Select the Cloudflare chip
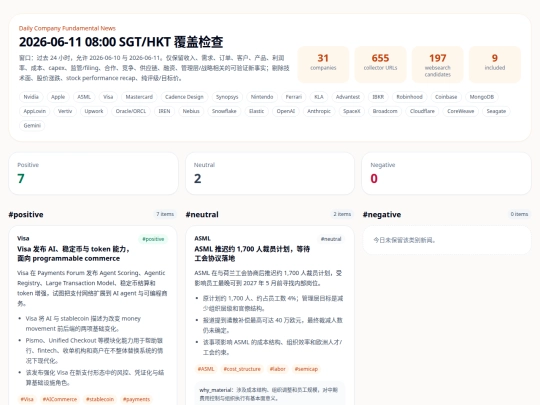The height and width of the screenshot is (405, 540). click(422, 111)
